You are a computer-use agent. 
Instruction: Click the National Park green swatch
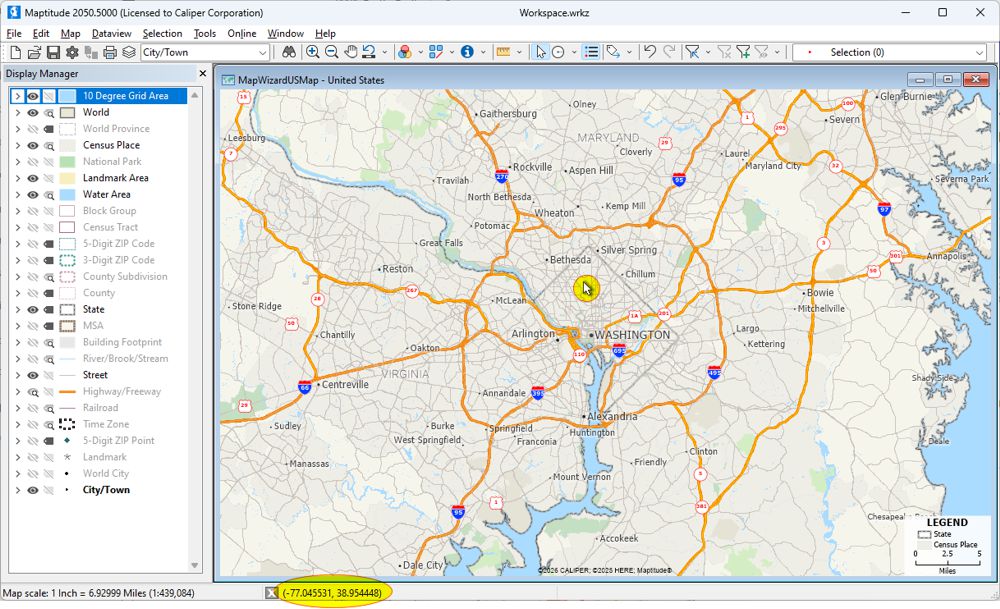[67, 162]
